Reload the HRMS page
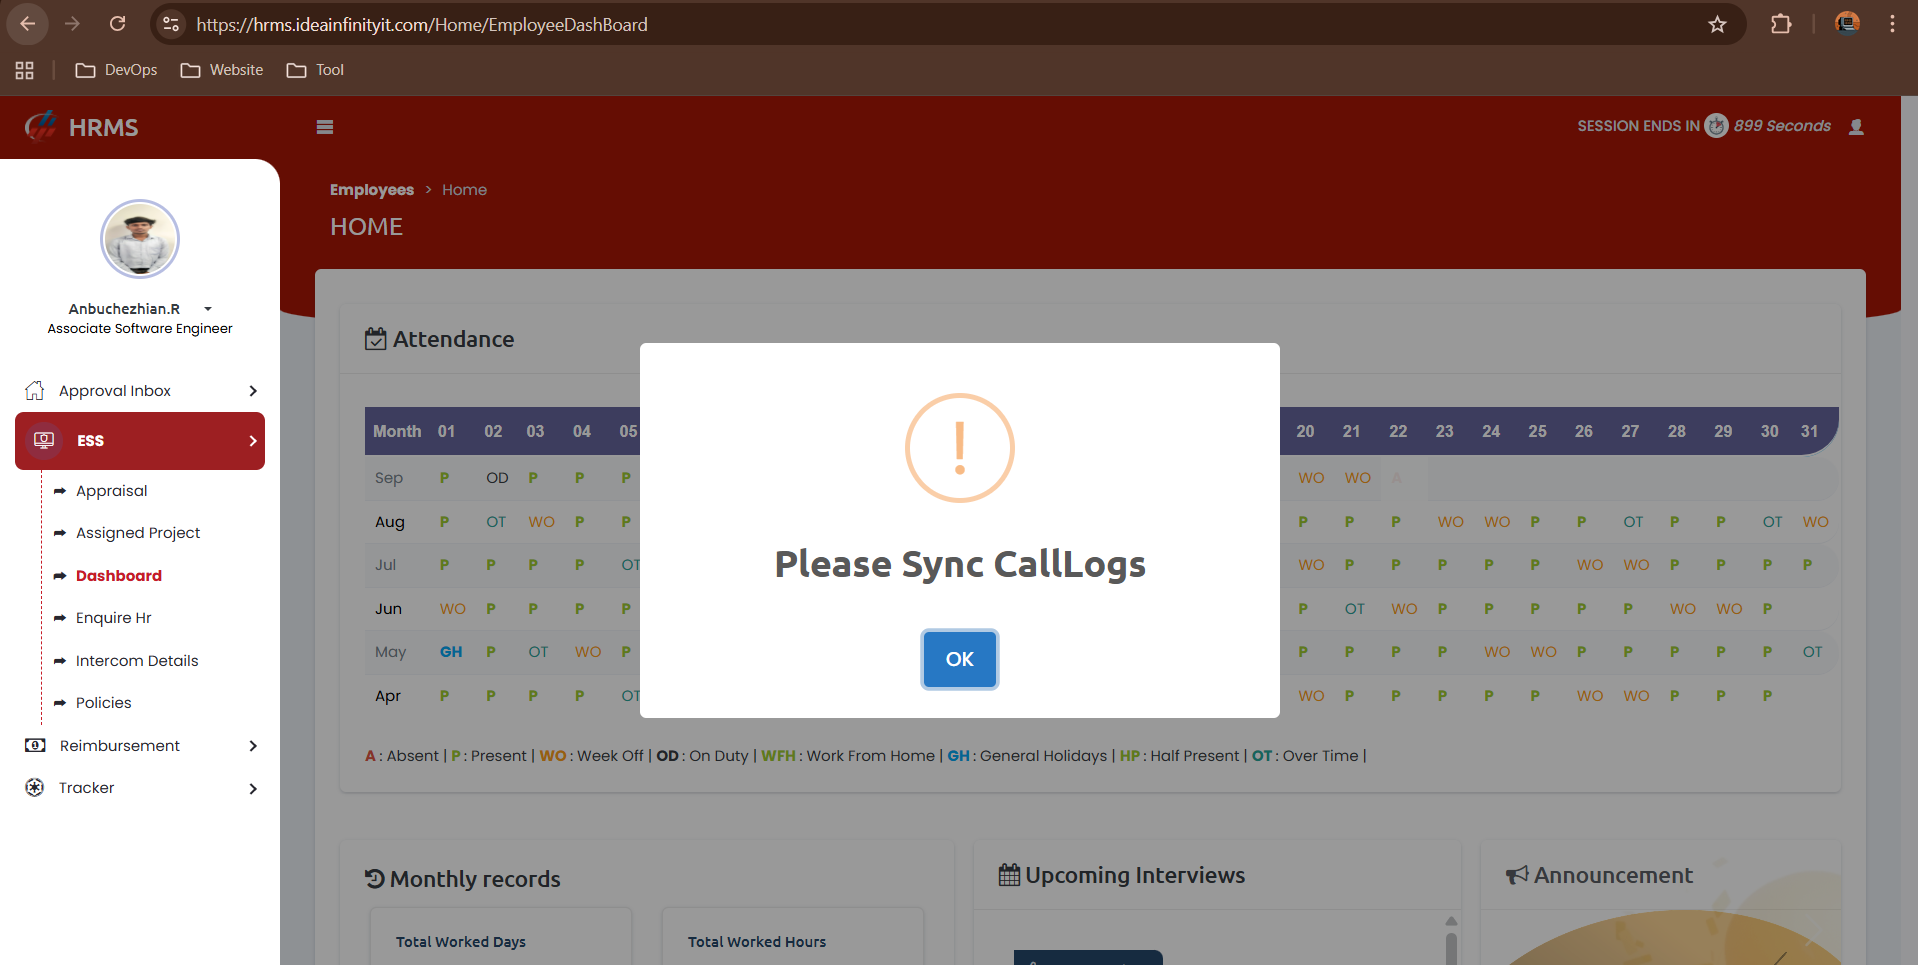 117,24
